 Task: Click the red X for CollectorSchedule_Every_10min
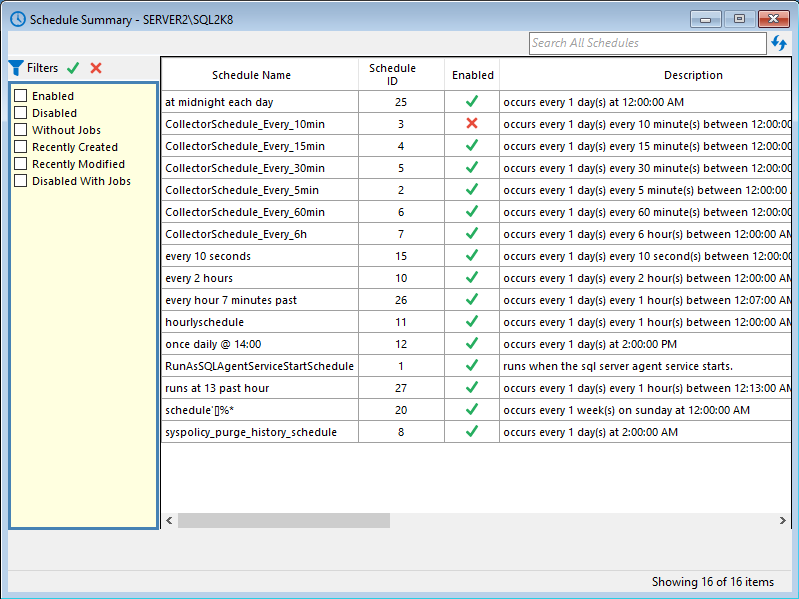pos(472,123)
